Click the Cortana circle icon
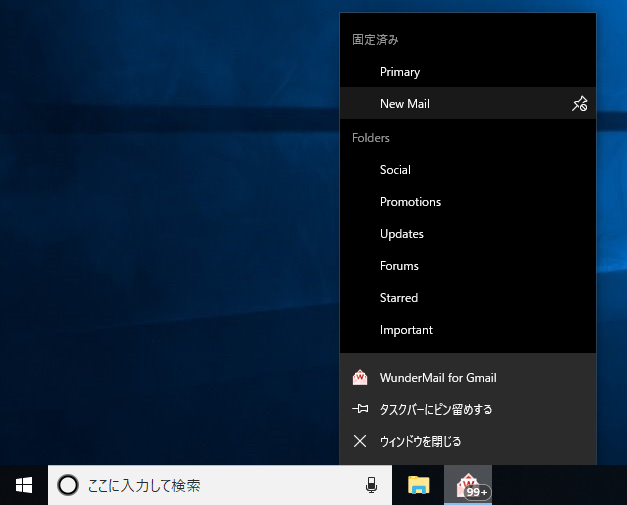The image size is (627, 505). point(68,485)
